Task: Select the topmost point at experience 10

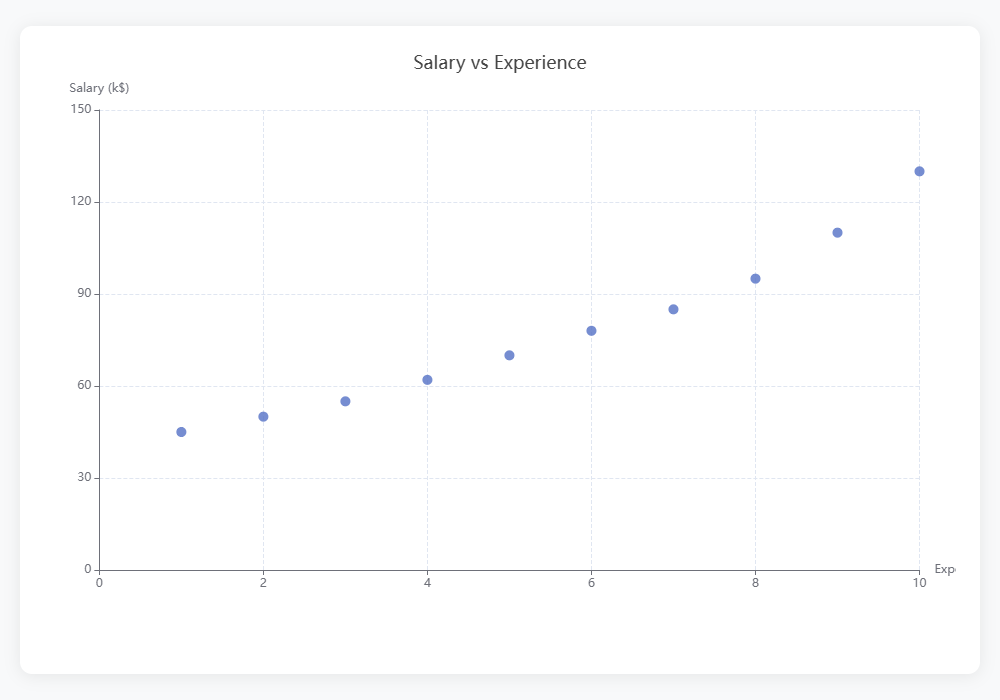Action: point(919,171)
